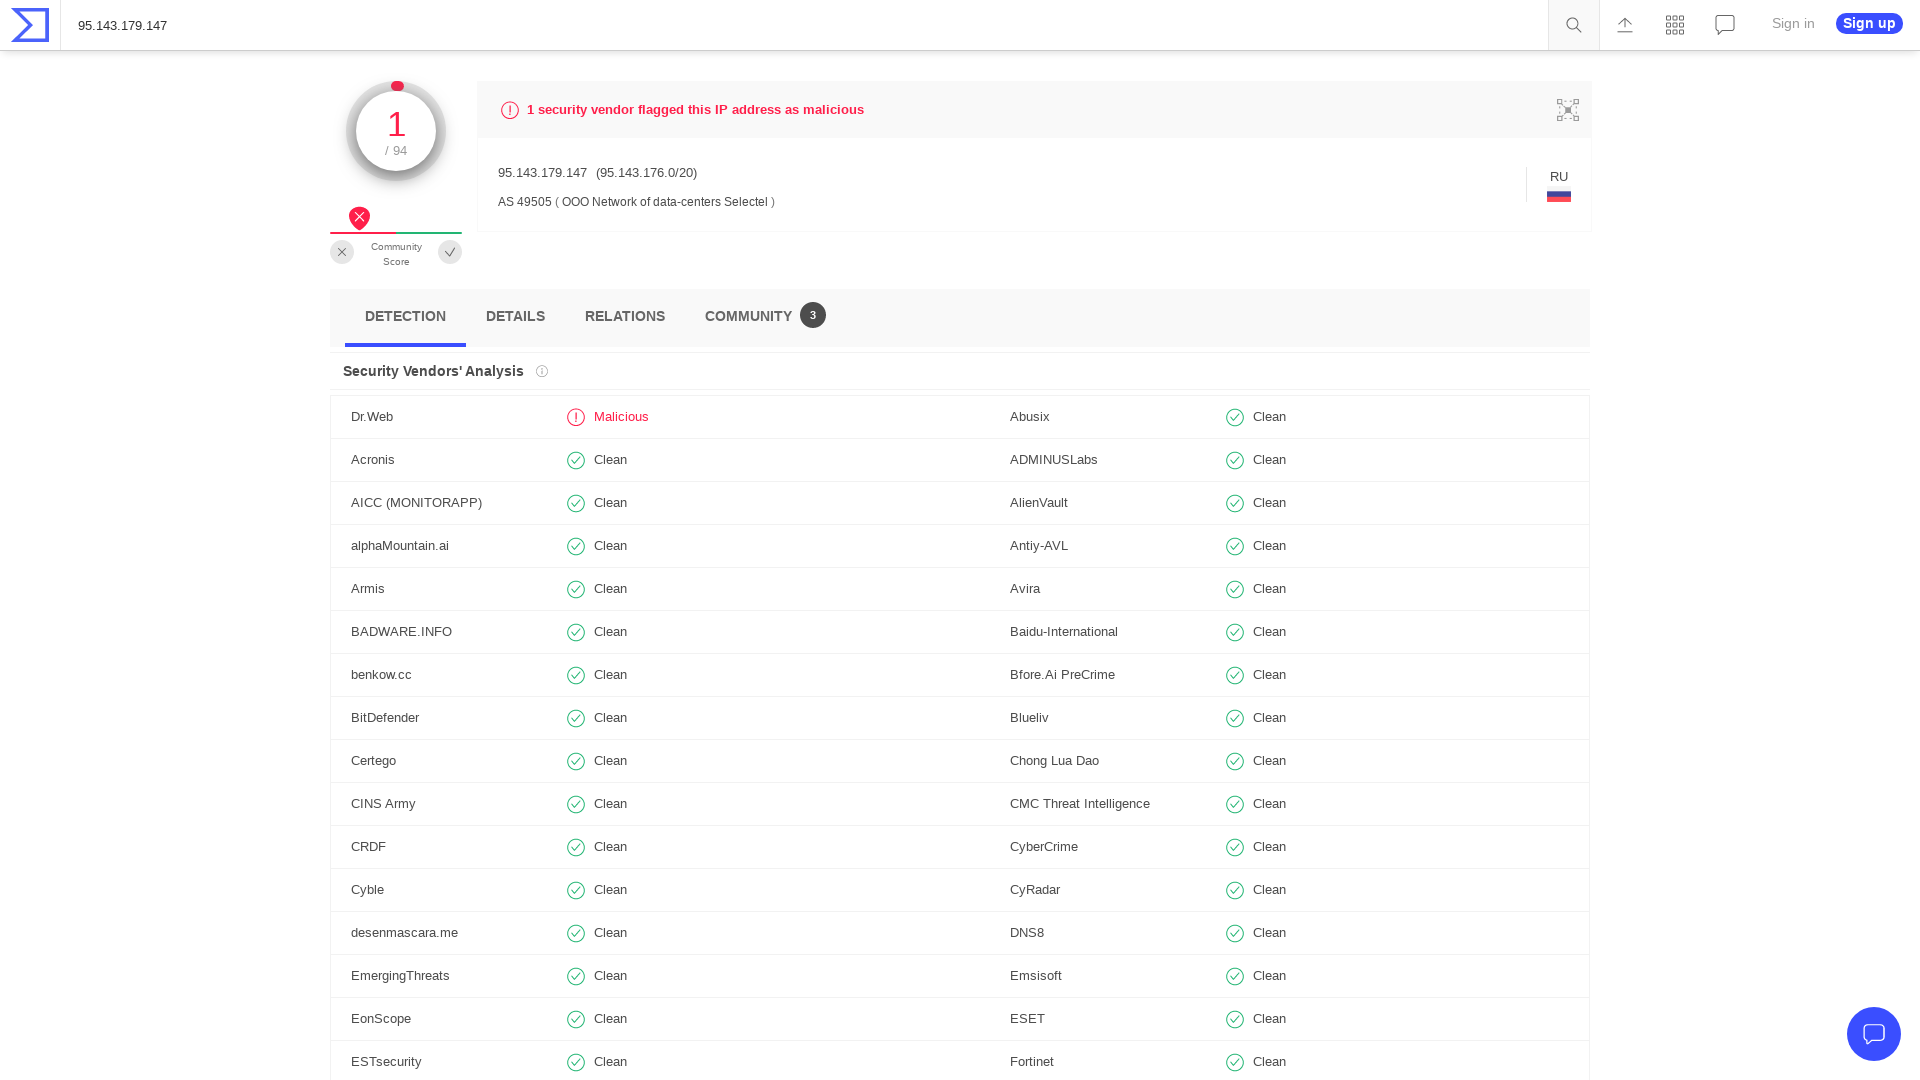Click the AICC (MONITORAPP) vendor name
Image resolution: width=1920 pixels, height=1080 pixels.
(416, 503)
